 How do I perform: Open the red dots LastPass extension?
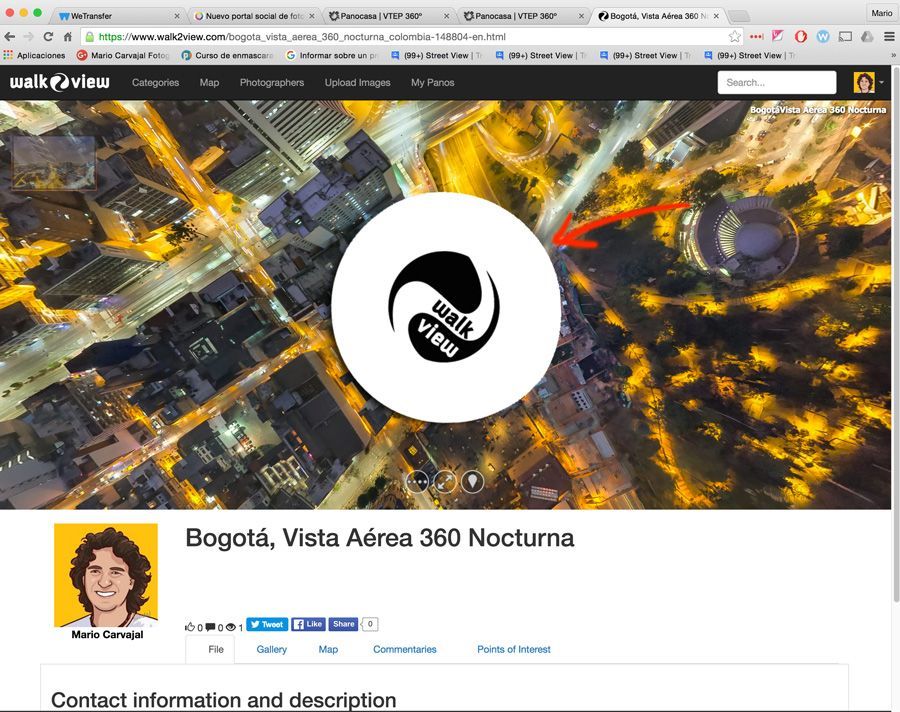[x=757, y=37]
